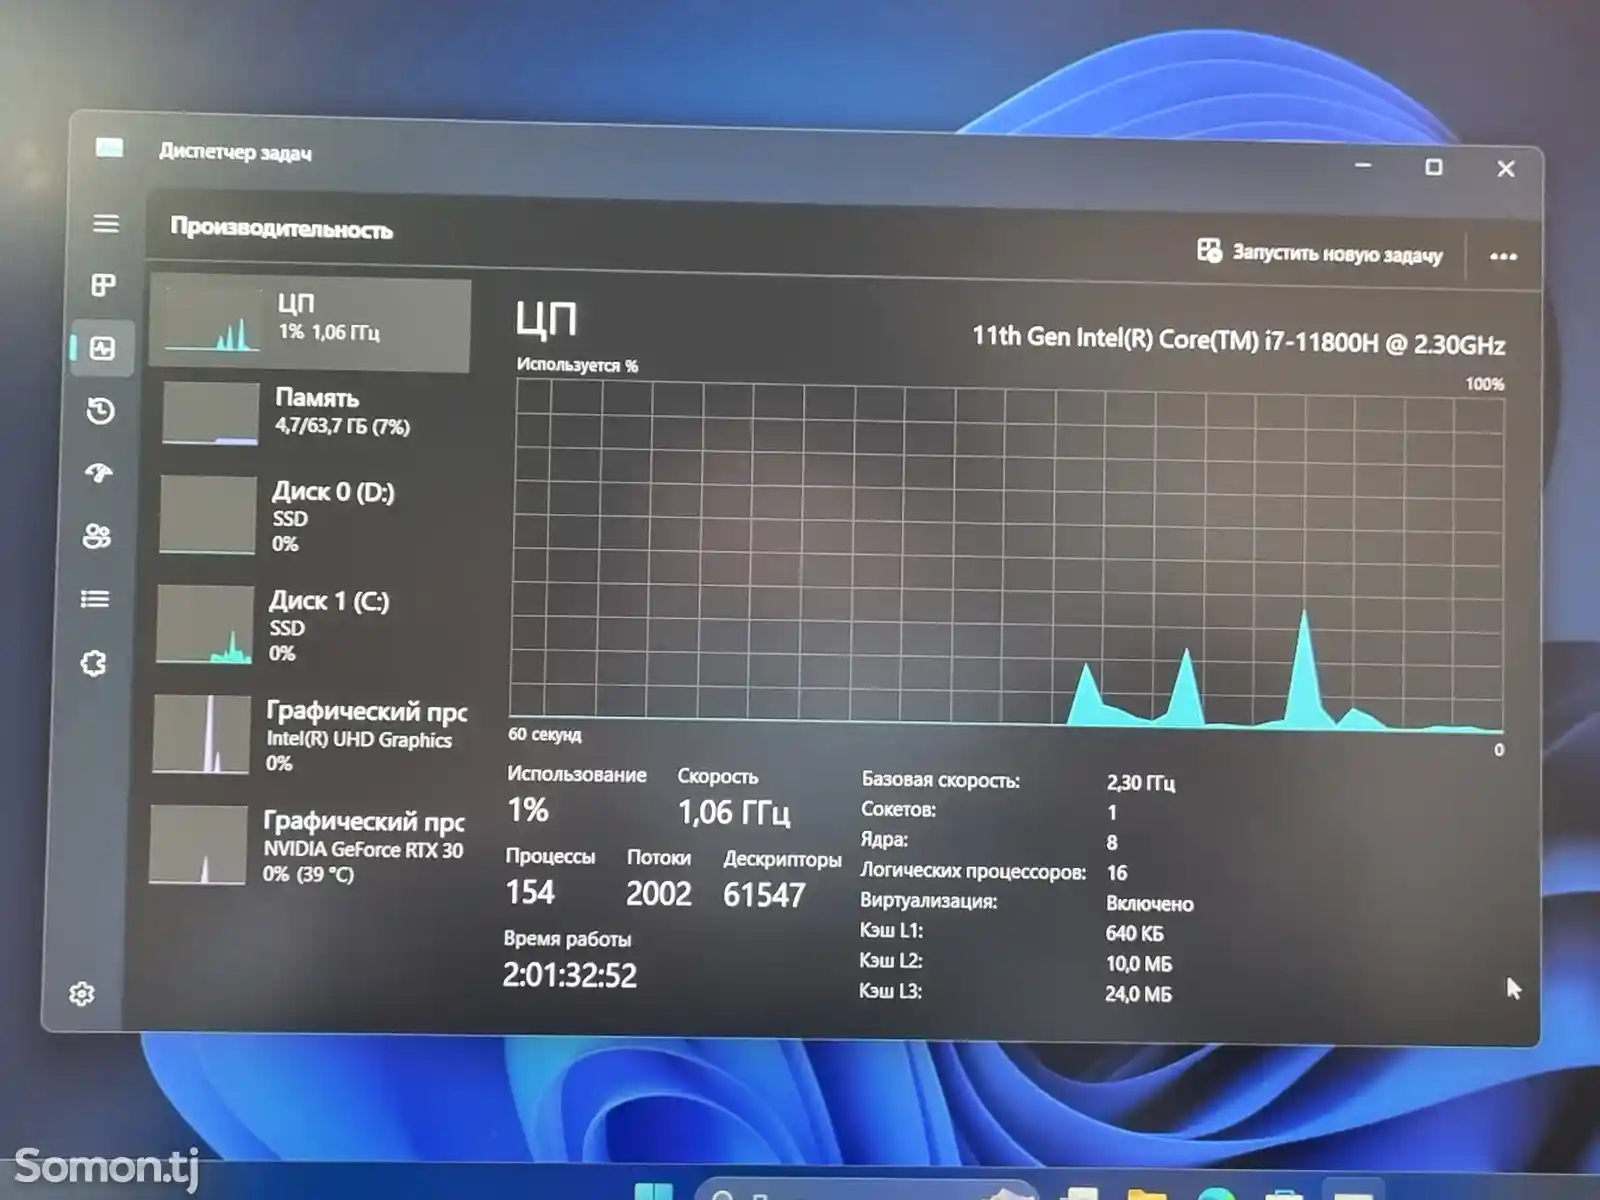Open the Windows Start button on taskbar

point(654,1190)
